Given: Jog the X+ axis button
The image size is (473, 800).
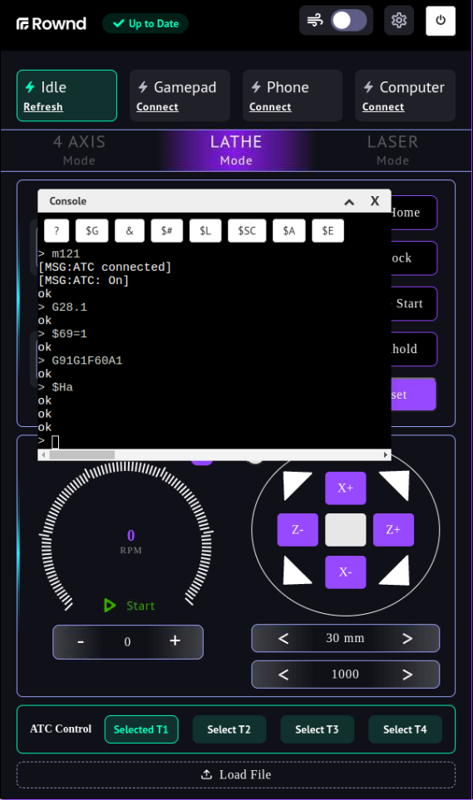Looking at the screenshot, I should click(345, 488).
